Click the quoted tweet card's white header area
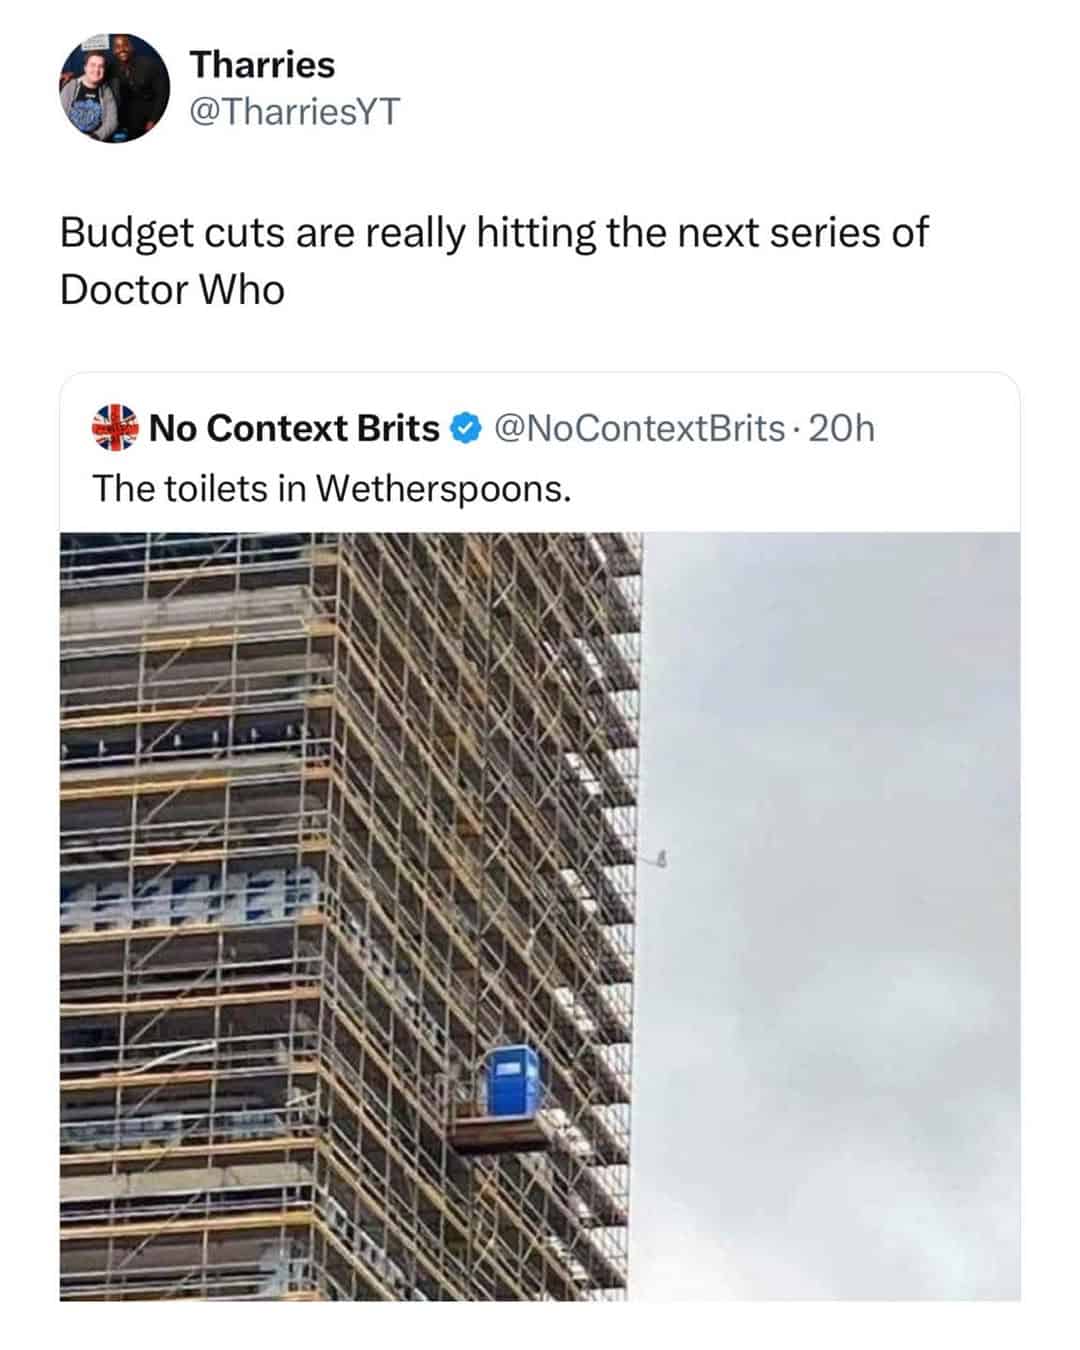Viewport: 1080px width, 1350px height. pyautogui.click(x=540, y=454)
